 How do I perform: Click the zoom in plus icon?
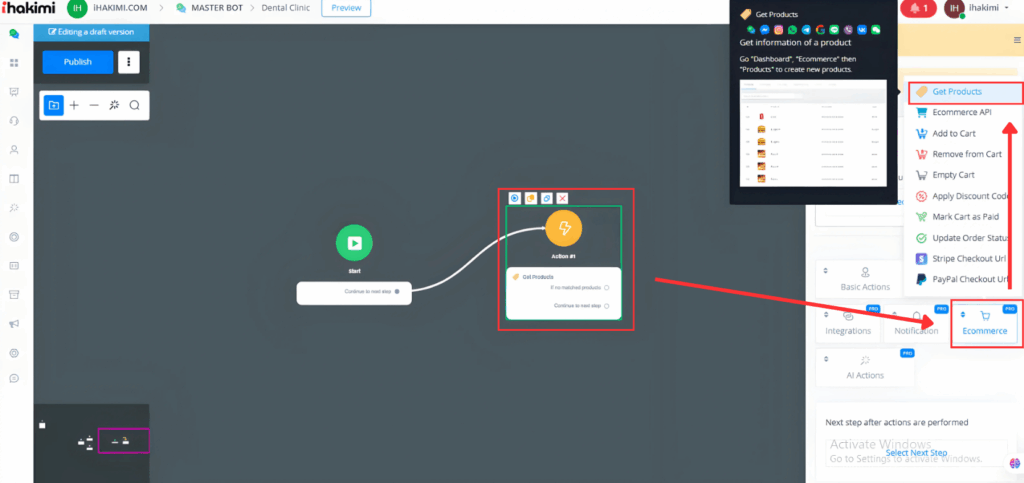tap(74, 105)
